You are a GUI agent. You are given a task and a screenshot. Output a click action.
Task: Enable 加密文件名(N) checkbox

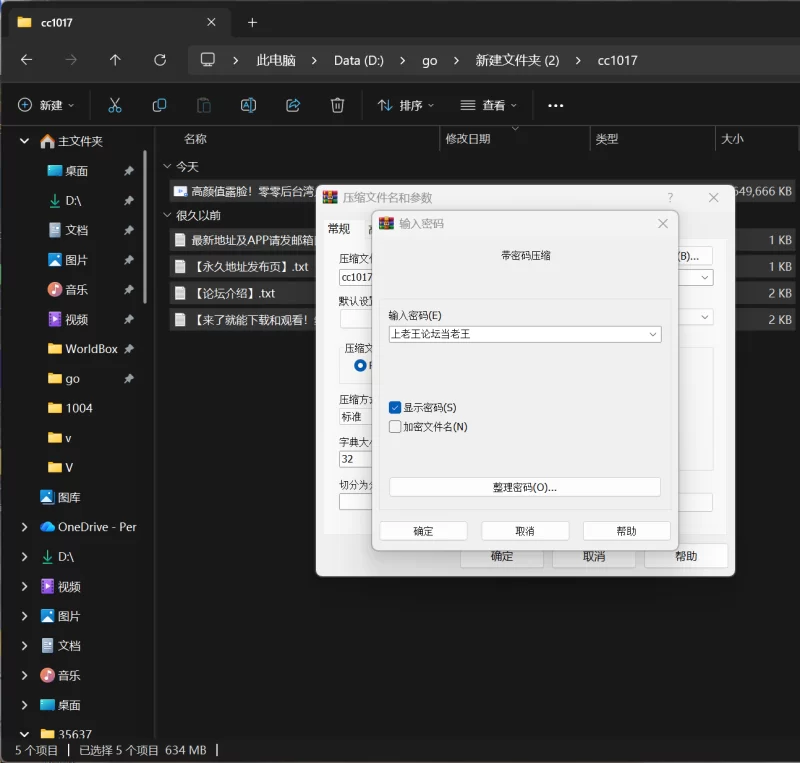tap(394, 427)
